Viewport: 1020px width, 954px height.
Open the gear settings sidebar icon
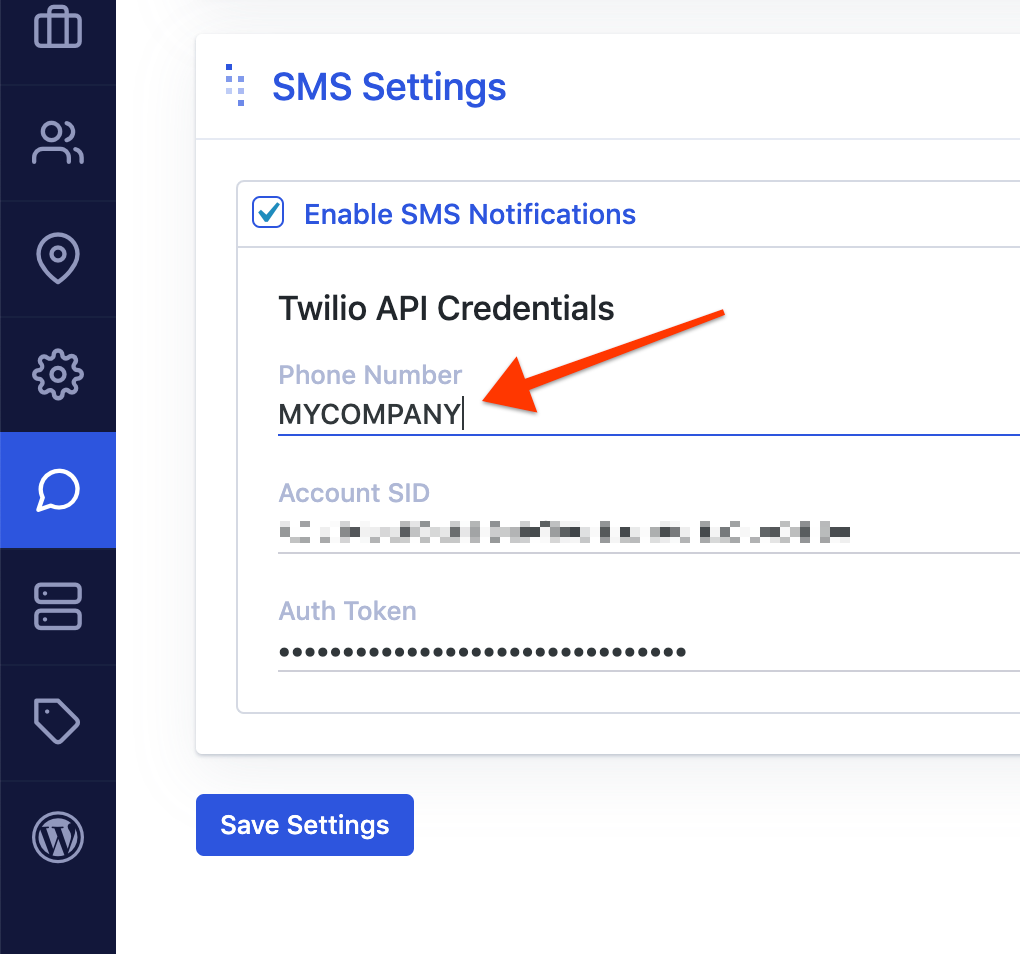coord(58,375)
